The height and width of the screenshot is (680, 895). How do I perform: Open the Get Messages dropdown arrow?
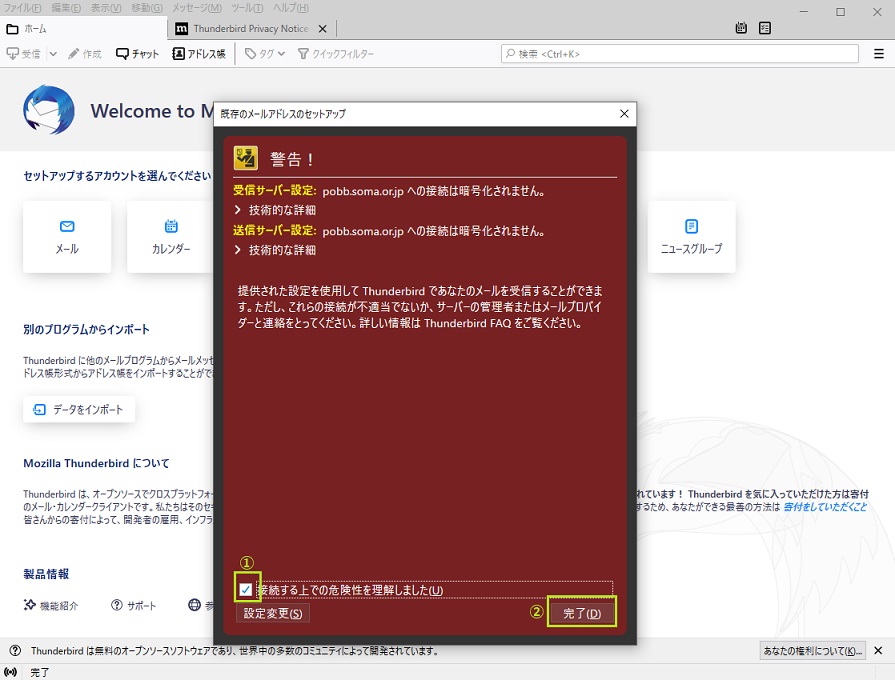(x=53, y=54)
